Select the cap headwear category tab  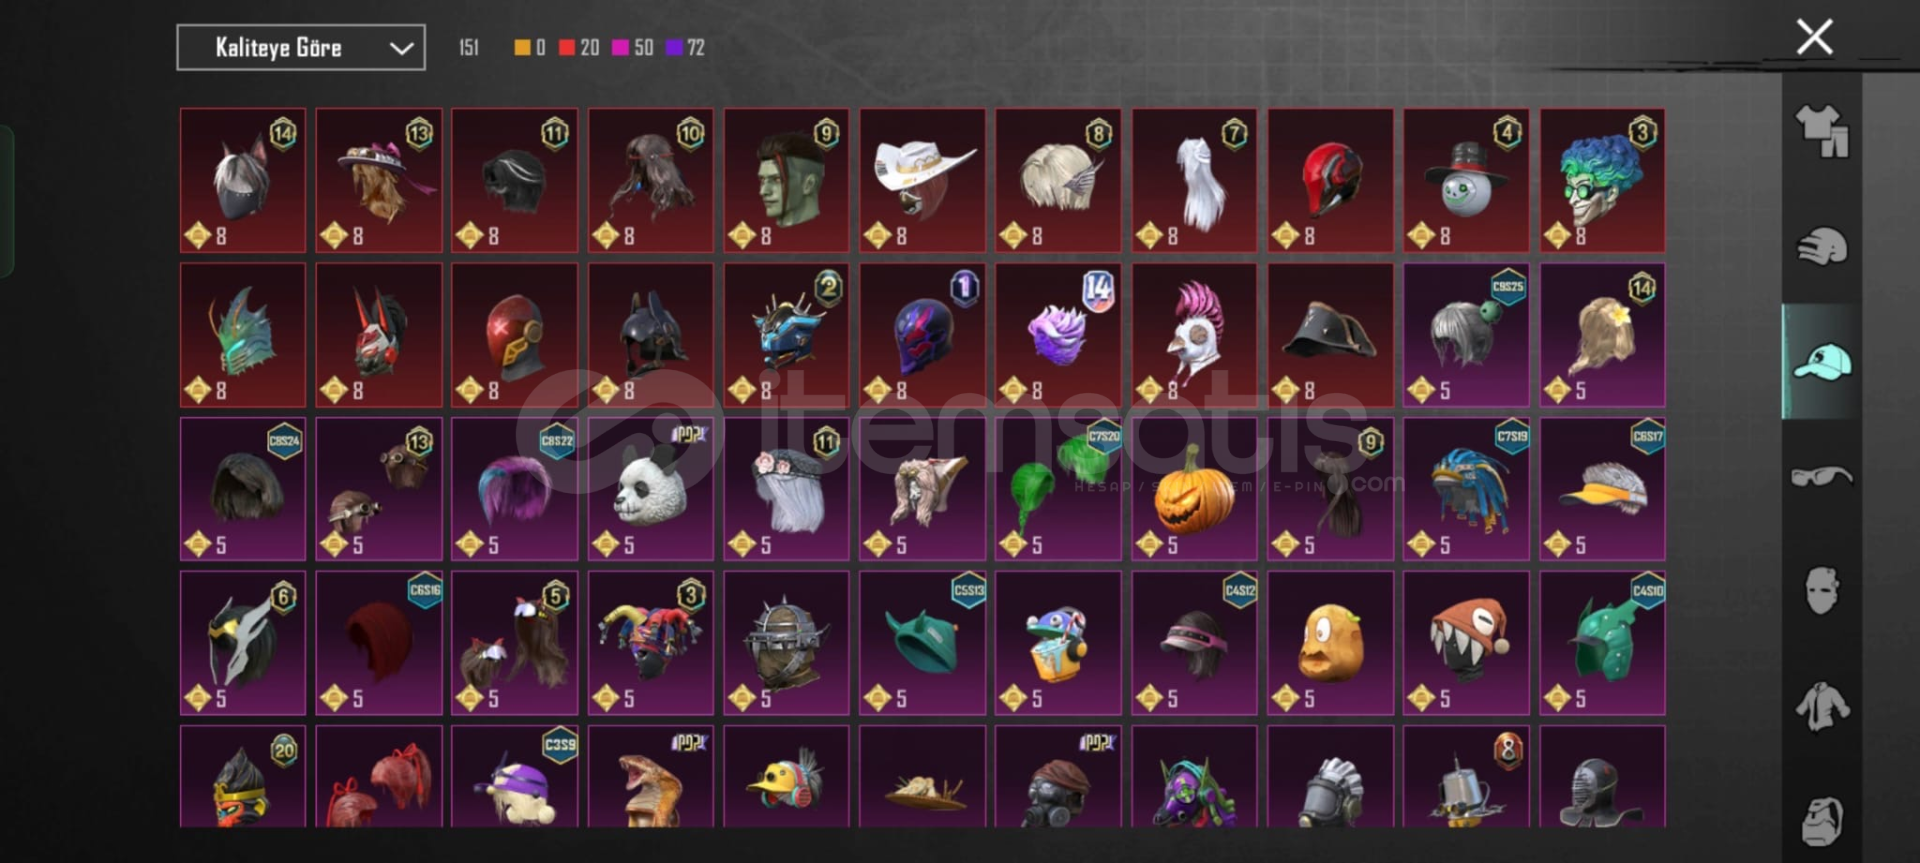tap(1822, 362)
